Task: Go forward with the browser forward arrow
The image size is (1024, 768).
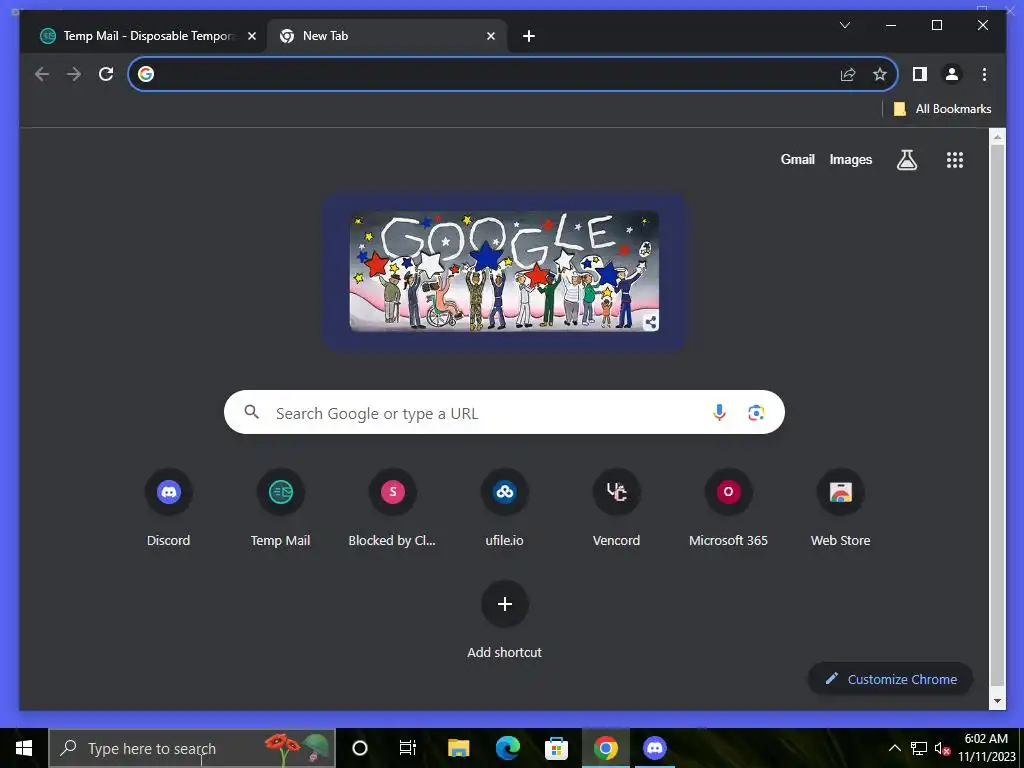Action: tap(74, 74)
